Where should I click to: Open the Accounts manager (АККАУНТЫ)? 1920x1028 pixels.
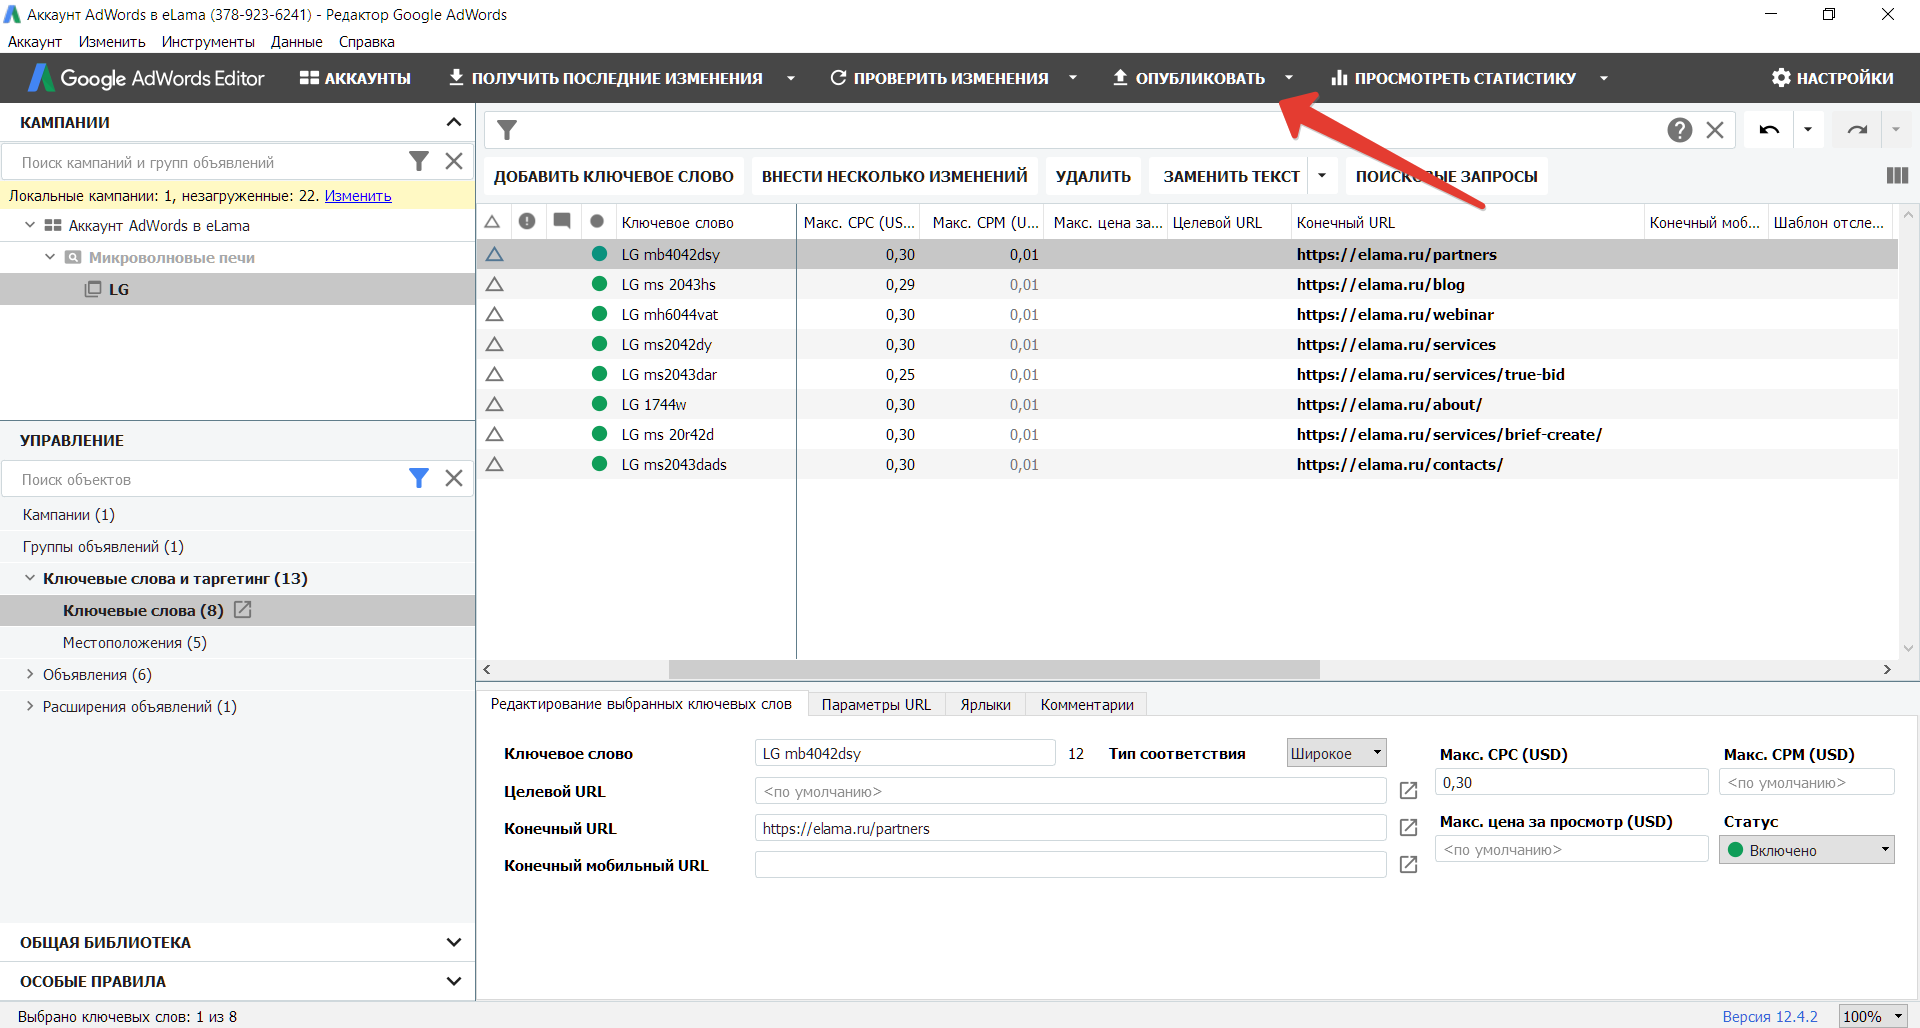(355, 78)
